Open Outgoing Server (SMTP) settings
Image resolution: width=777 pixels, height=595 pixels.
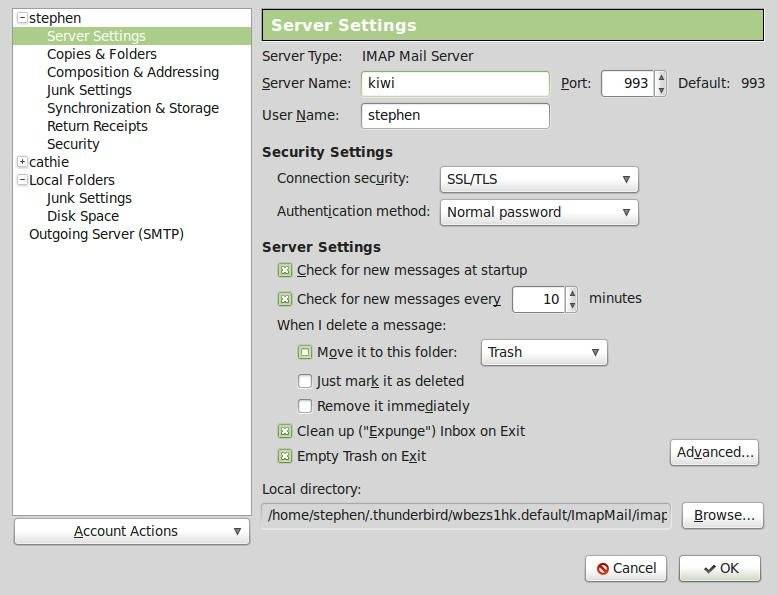107,234
